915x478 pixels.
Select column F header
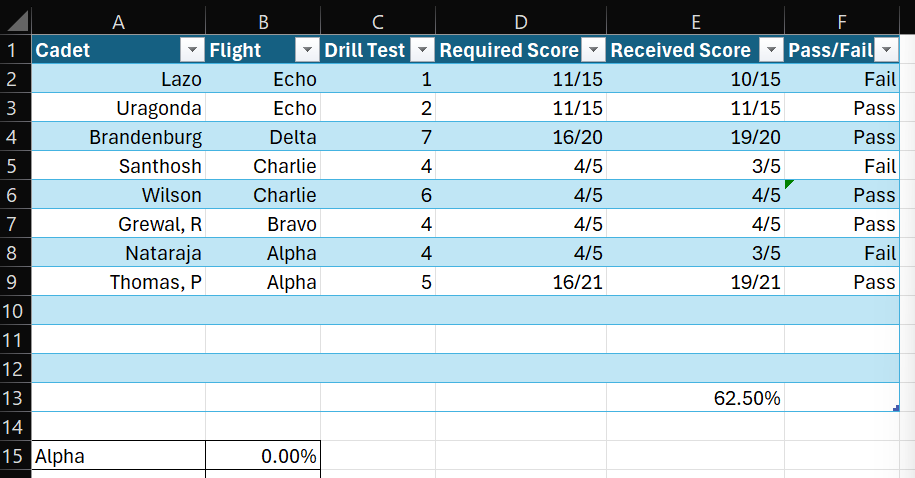841,22
